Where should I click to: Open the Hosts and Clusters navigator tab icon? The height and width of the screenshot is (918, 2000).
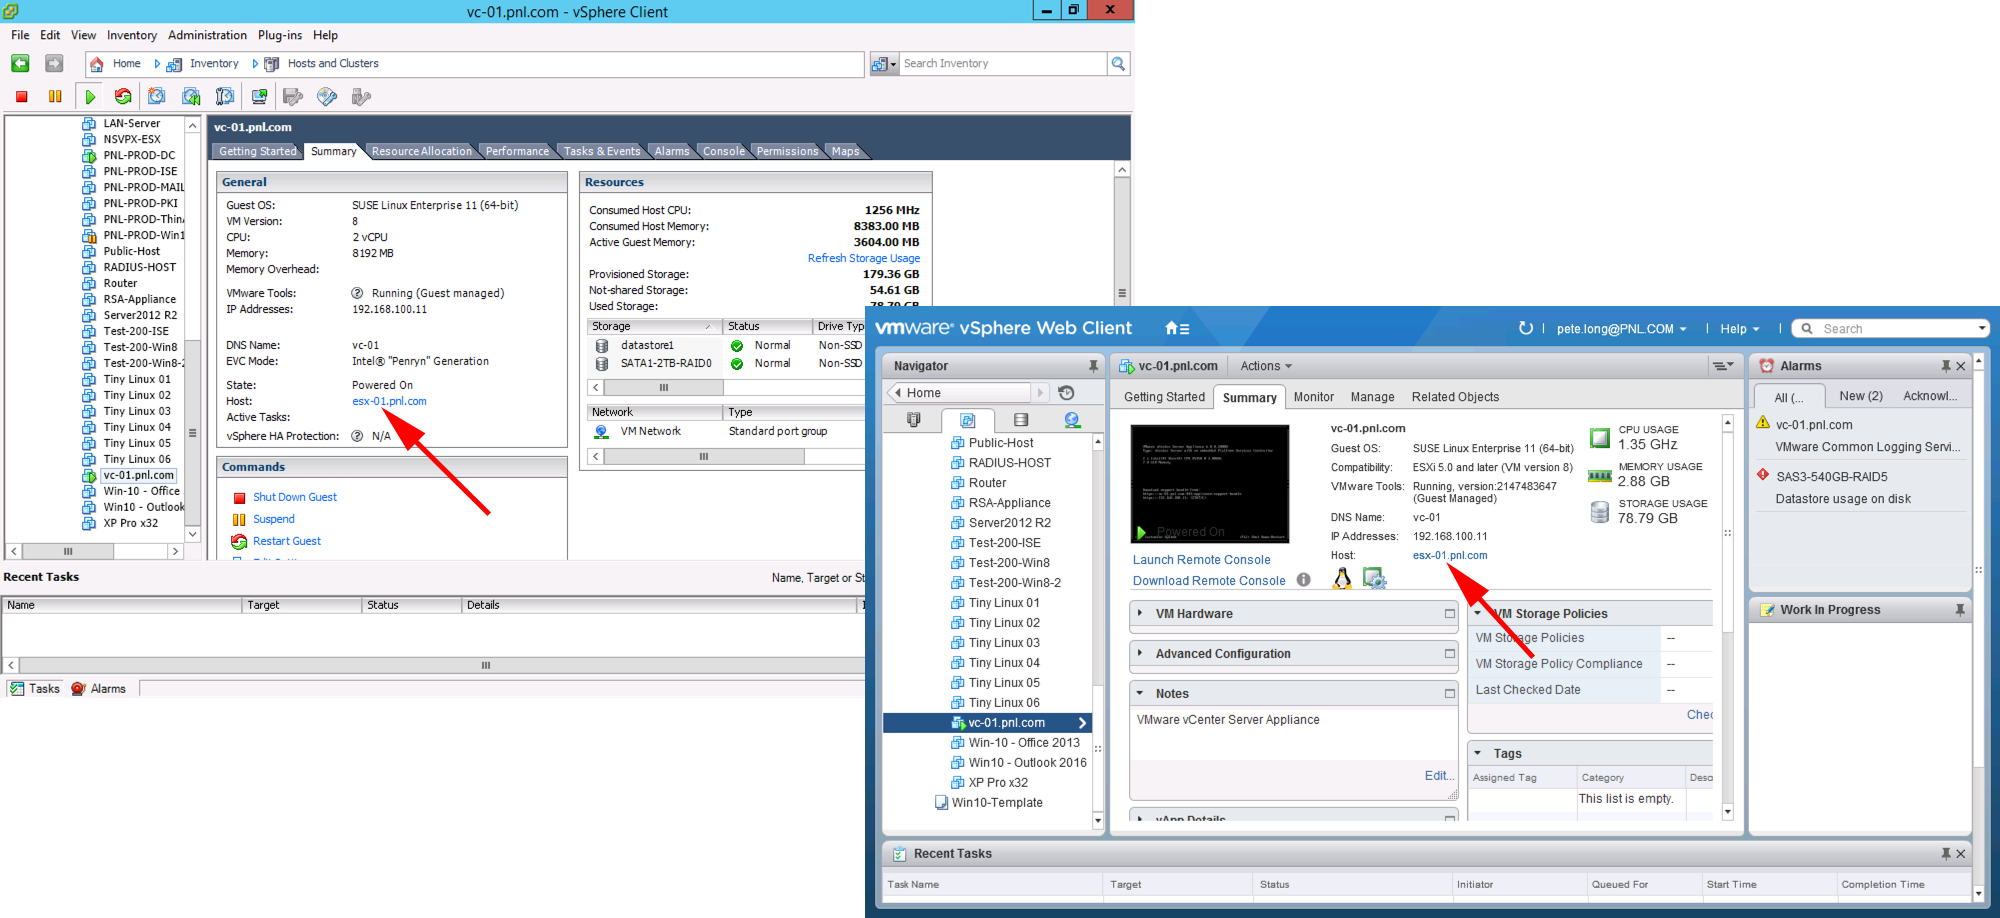pyautogui.click(x=914, y=420)
